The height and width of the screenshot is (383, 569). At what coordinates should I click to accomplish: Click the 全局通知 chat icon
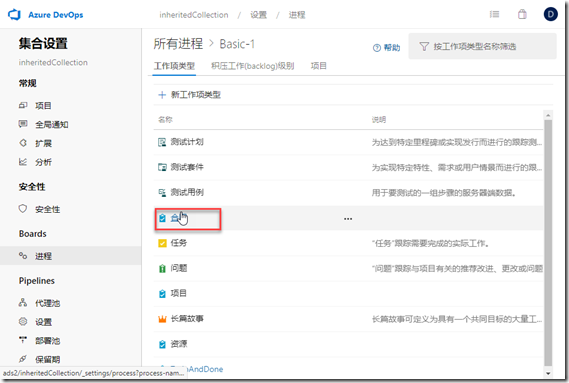23,124
